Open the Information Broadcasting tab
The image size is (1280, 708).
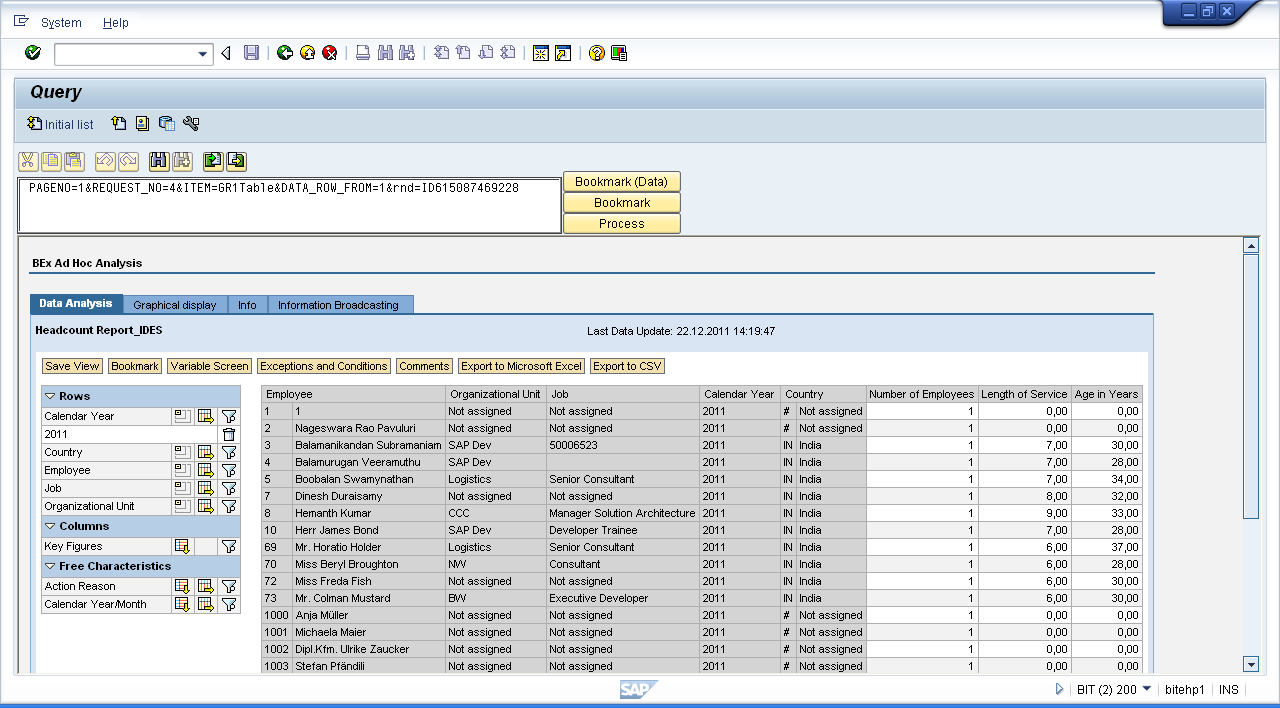pos(338,305)
